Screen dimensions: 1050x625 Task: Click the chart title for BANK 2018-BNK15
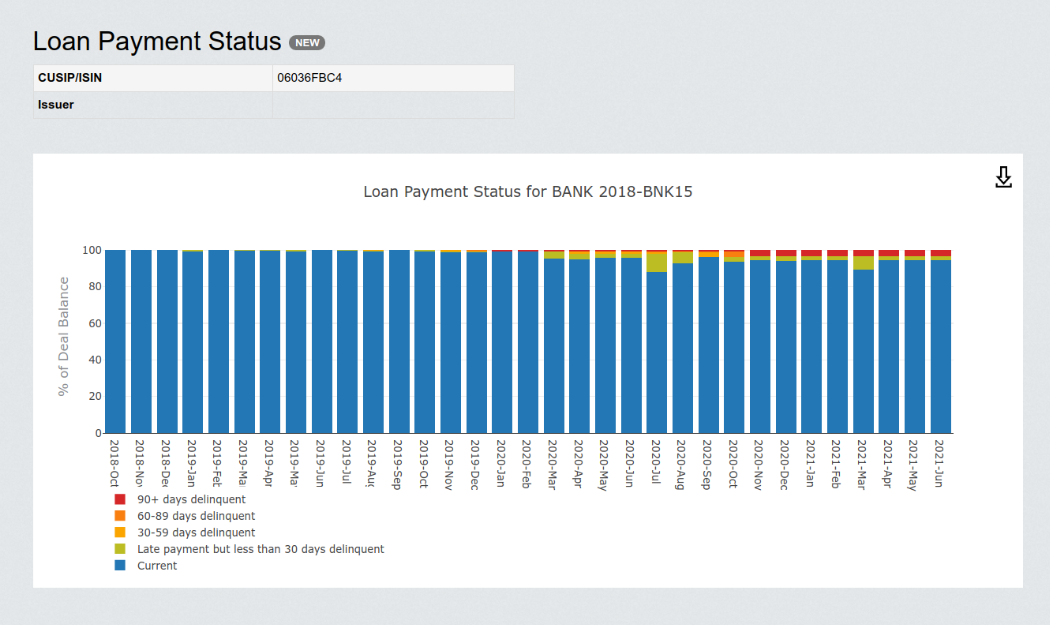pos(527,192)
